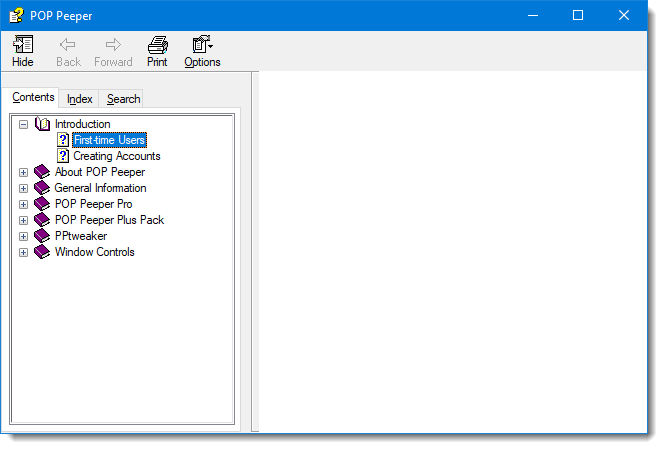Viewport: 663px width, 449px height.
Task: Close the POP Peeper help window
Action: 624,16
